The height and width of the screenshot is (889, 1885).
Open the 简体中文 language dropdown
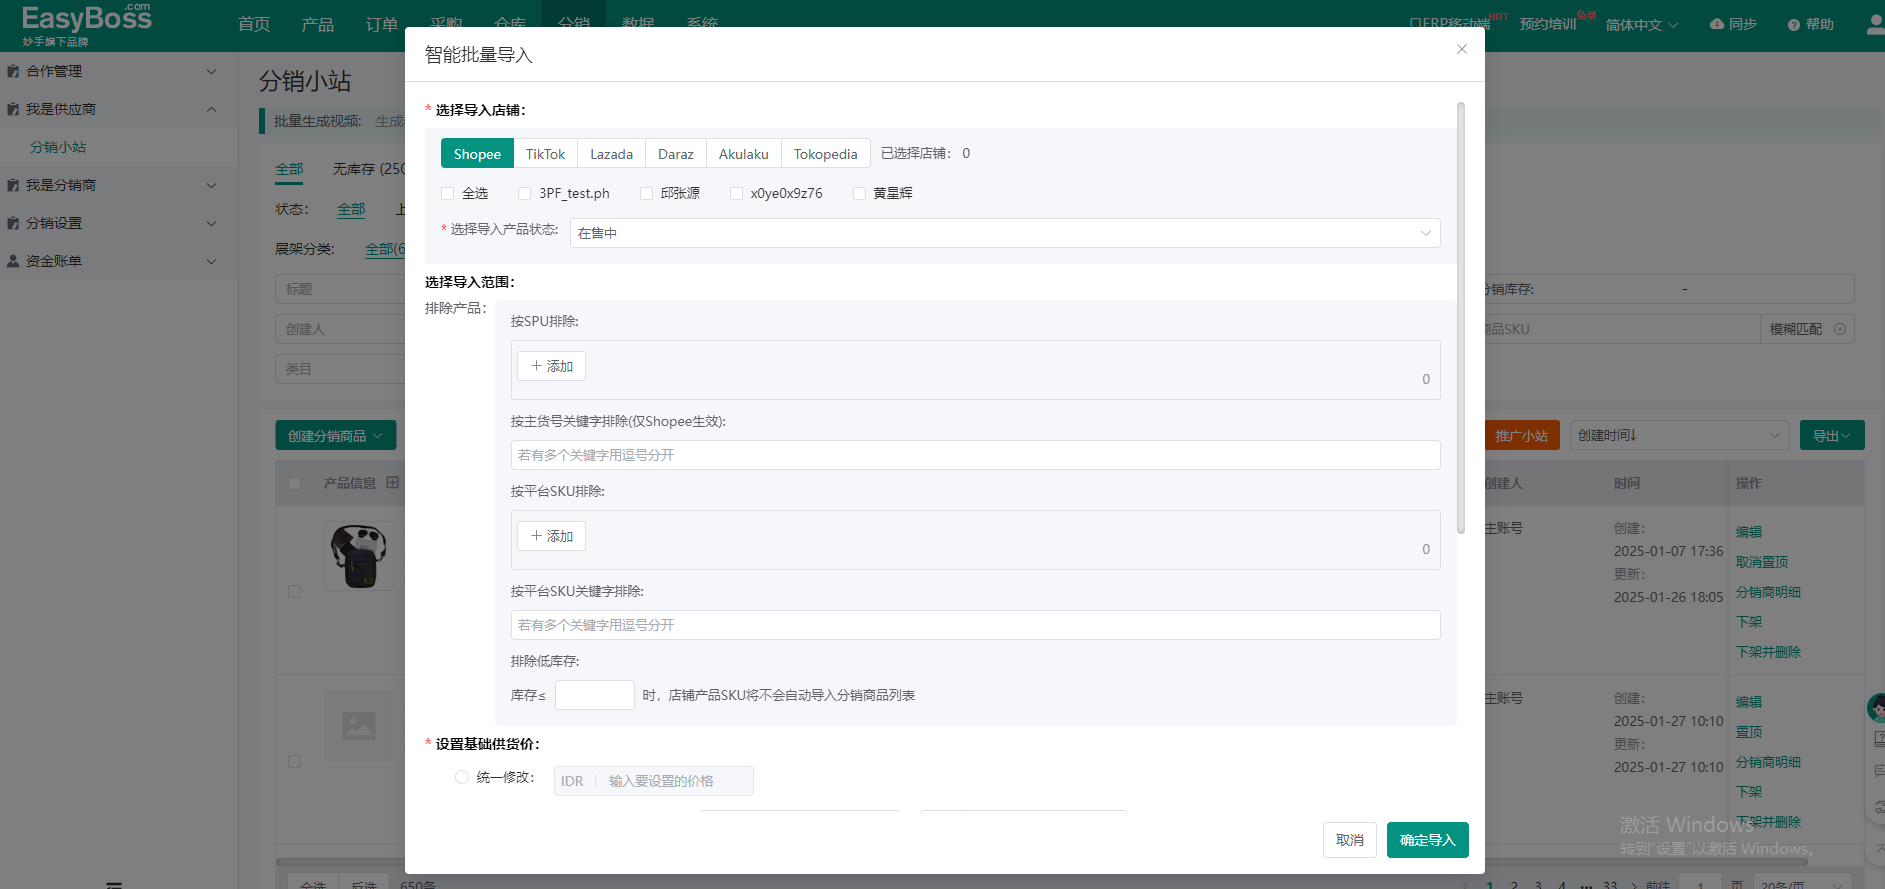pos(1642,25)
